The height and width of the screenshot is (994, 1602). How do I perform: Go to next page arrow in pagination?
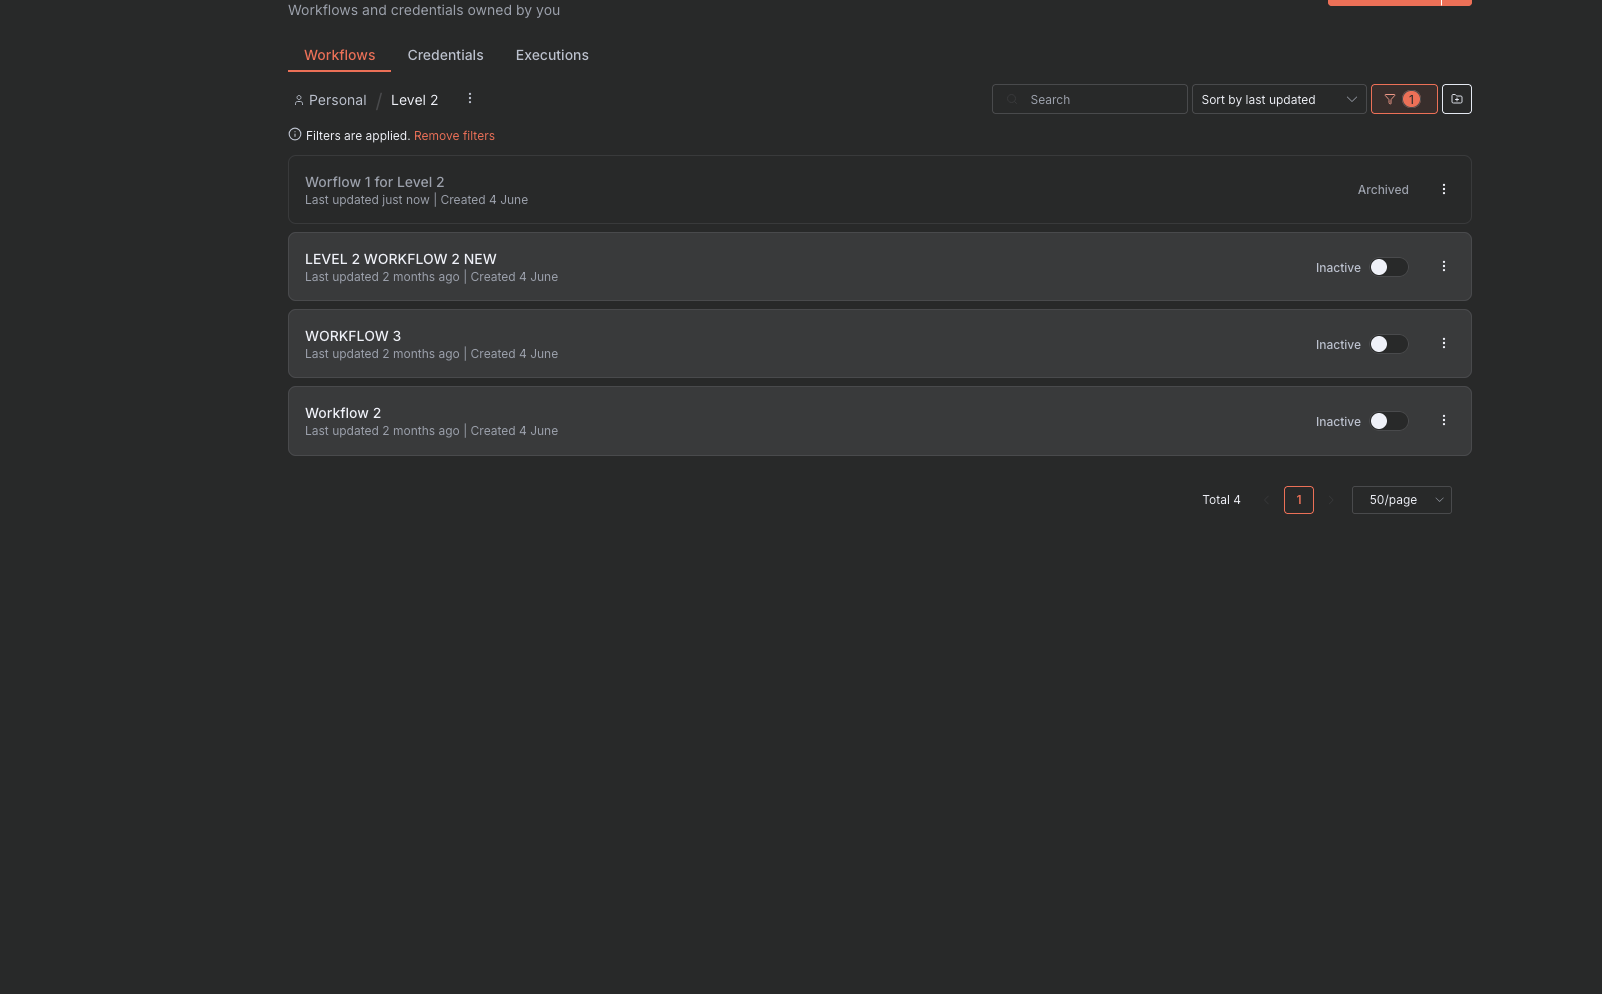pos(1331,500)
